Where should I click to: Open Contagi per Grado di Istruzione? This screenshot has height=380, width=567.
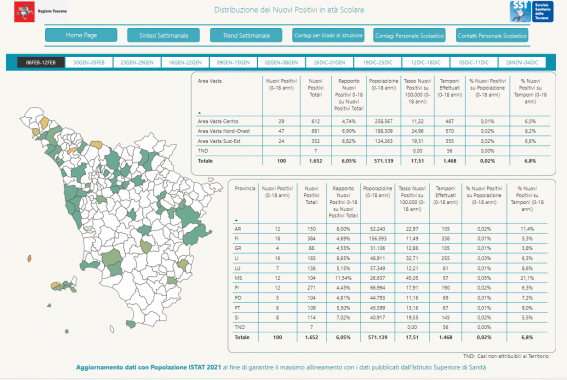(328, 35)
